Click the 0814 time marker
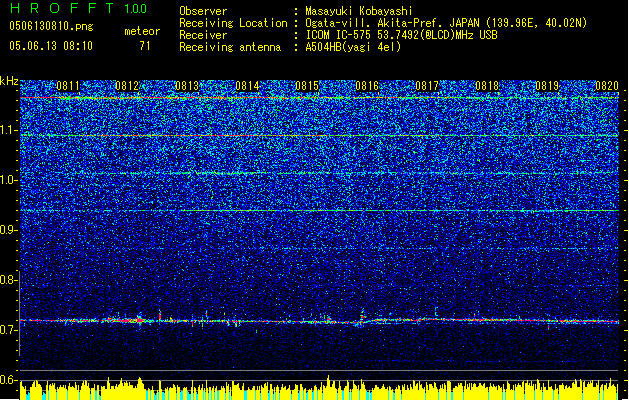Image resolution: width=629 pixels, height=400 pixels. 248,86
